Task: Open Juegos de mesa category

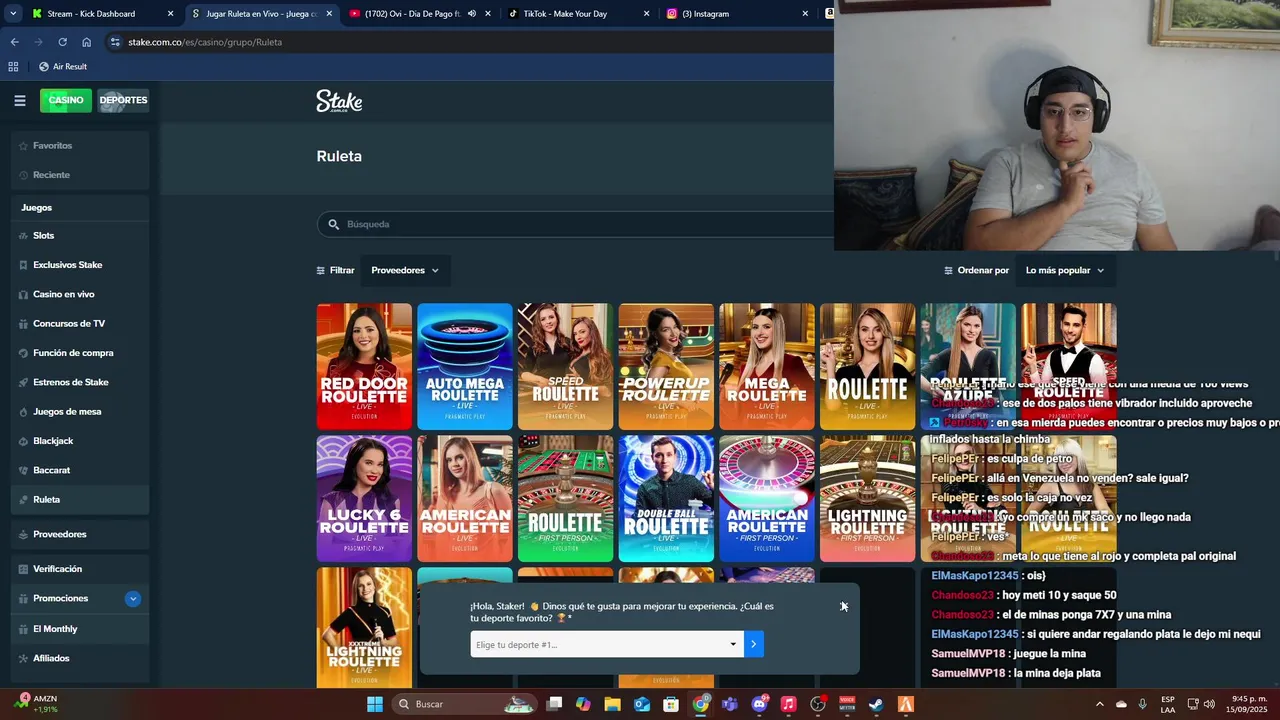Action: pyautogui.click(x=80, y=412)
